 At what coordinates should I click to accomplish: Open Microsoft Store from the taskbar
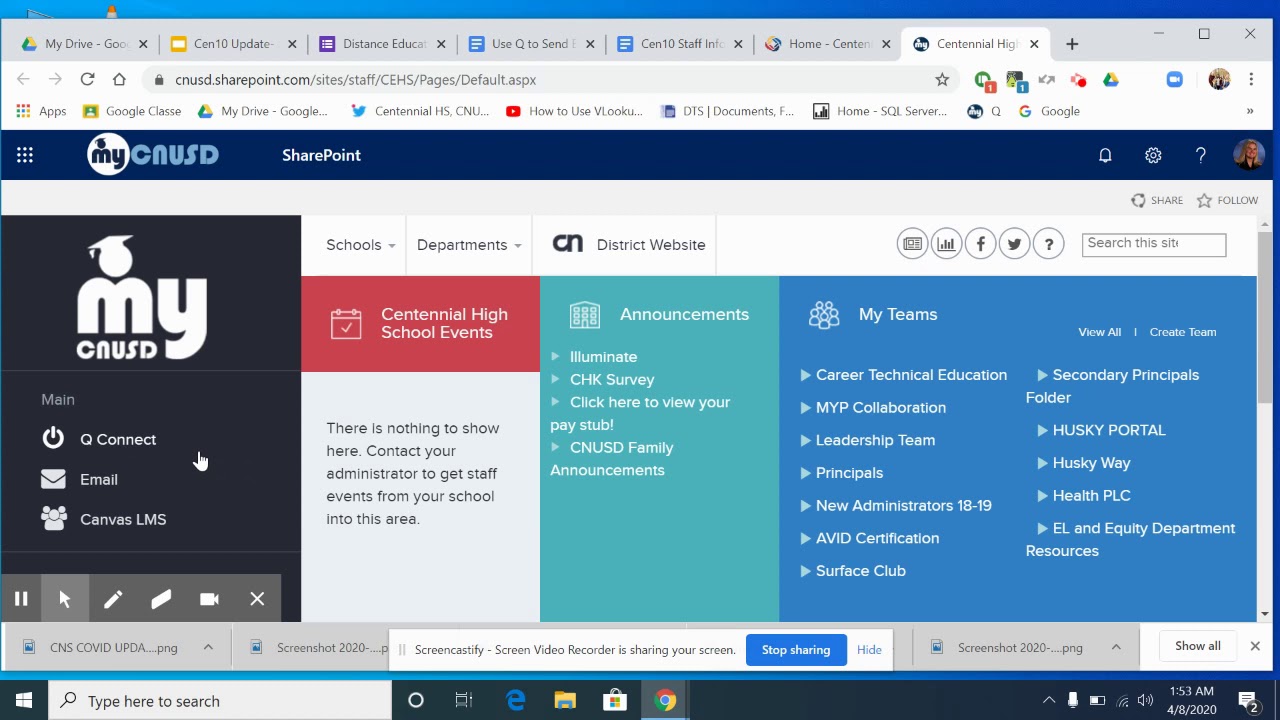point(614,701)
